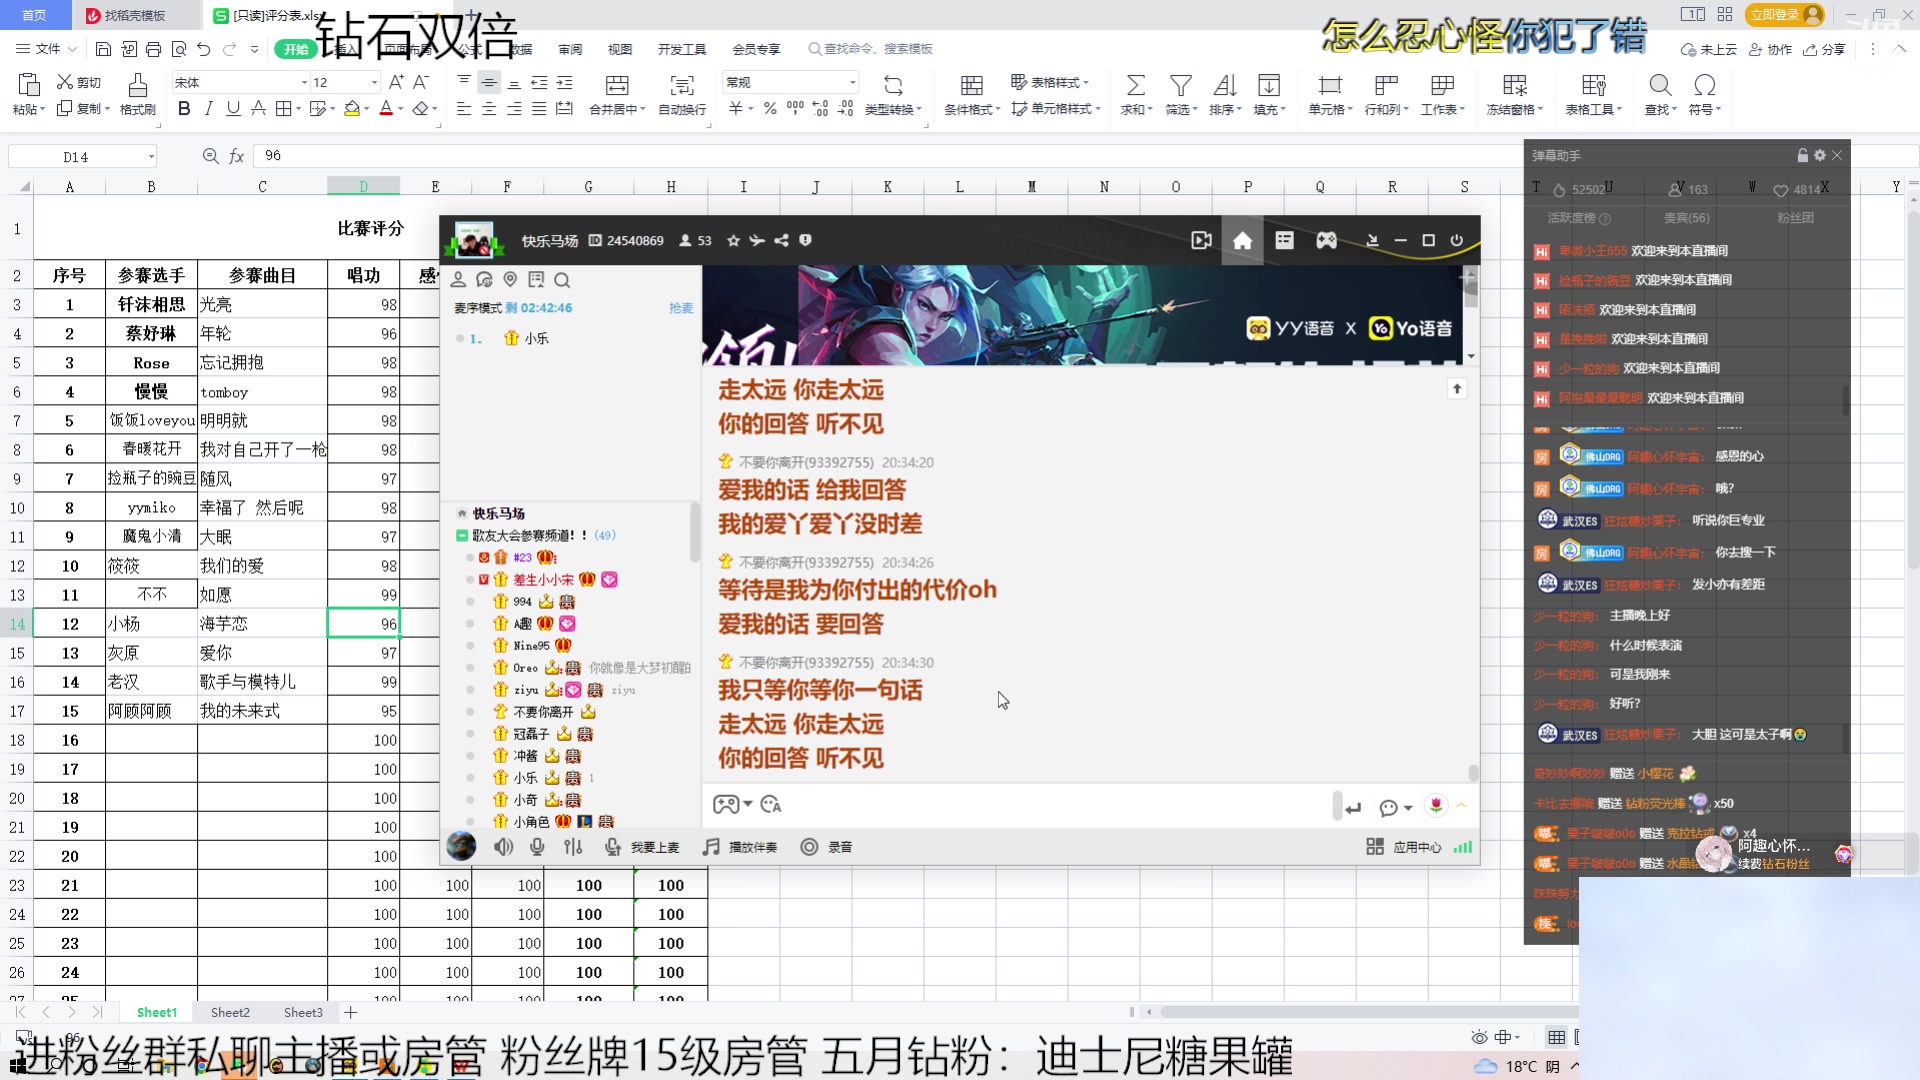Switch to the 审阅 ribbon tab

[570, 49]
